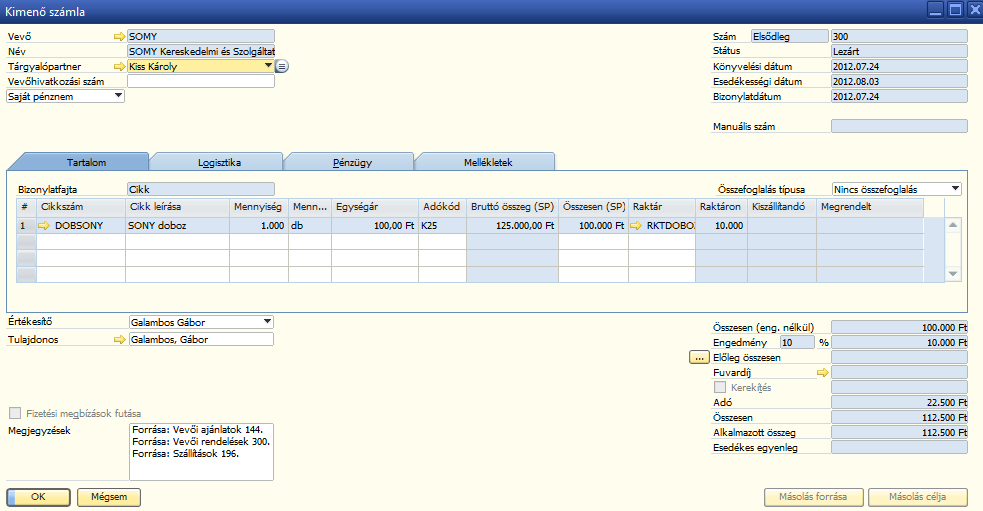Click the SONY doboz description cell
This screenshot has height=511, width=983.
point(177,226)
